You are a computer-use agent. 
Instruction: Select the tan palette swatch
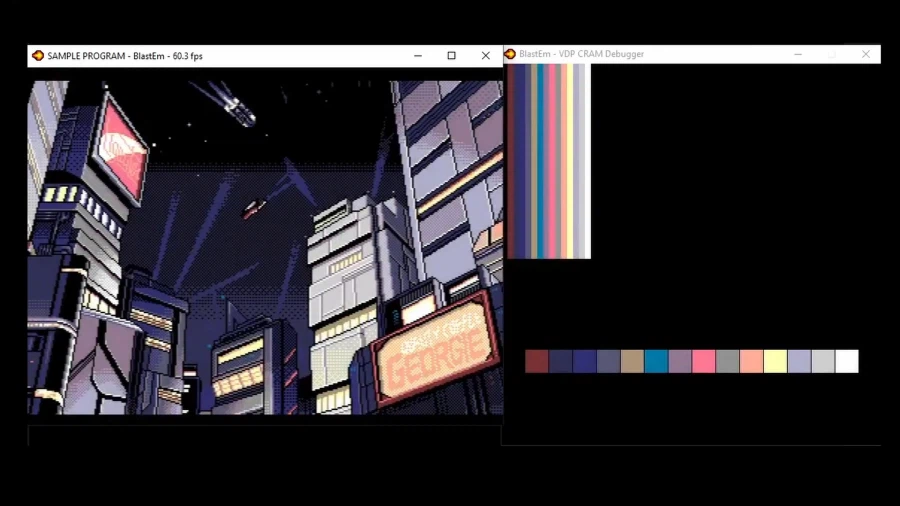632,361
